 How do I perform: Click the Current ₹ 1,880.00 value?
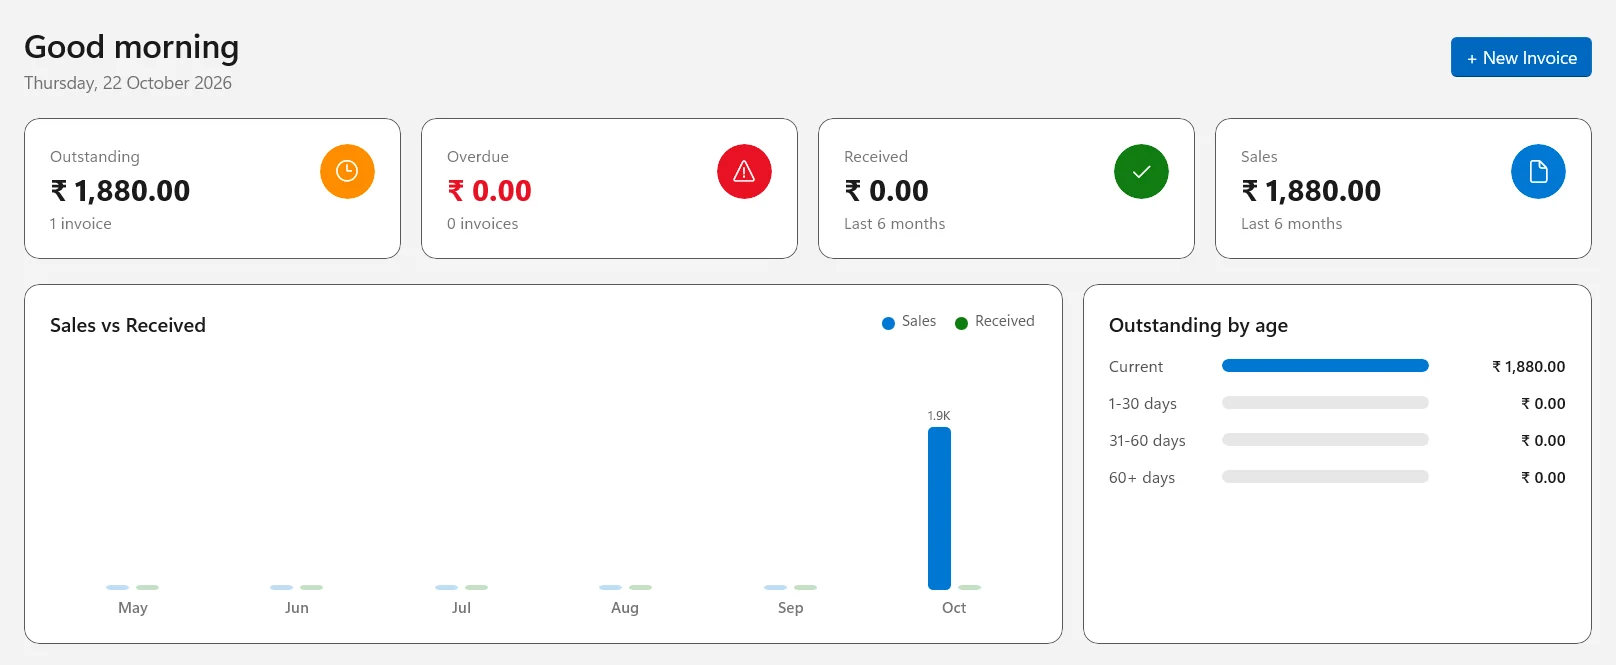click(x=1528, y=367)
